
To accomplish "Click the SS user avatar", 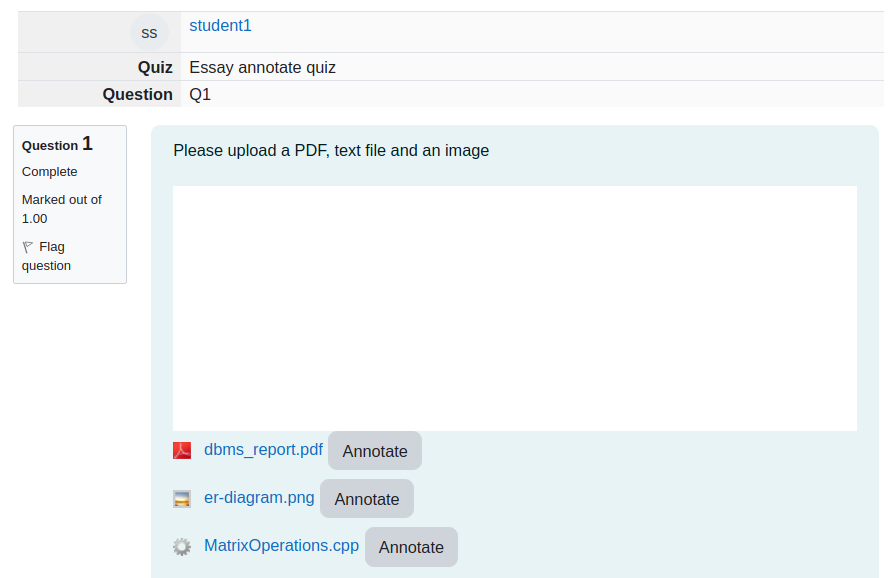I will pos(149,32).
